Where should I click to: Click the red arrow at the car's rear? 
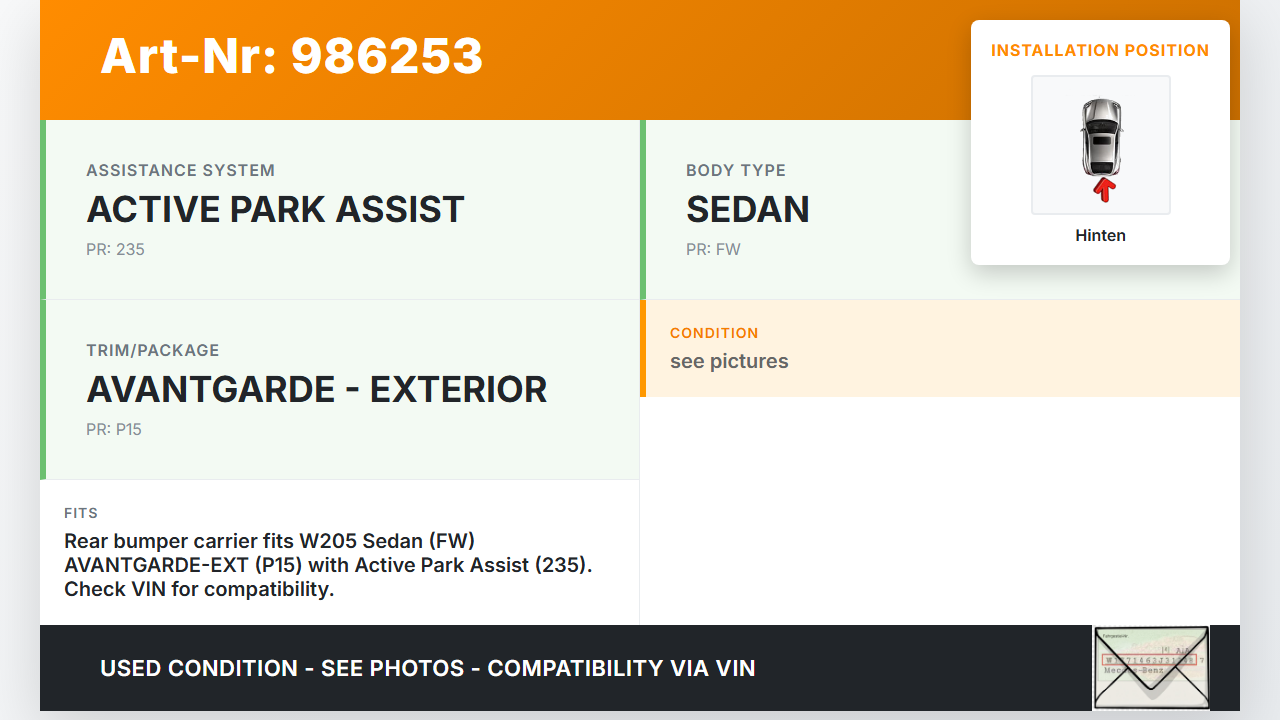[1103, 190]
